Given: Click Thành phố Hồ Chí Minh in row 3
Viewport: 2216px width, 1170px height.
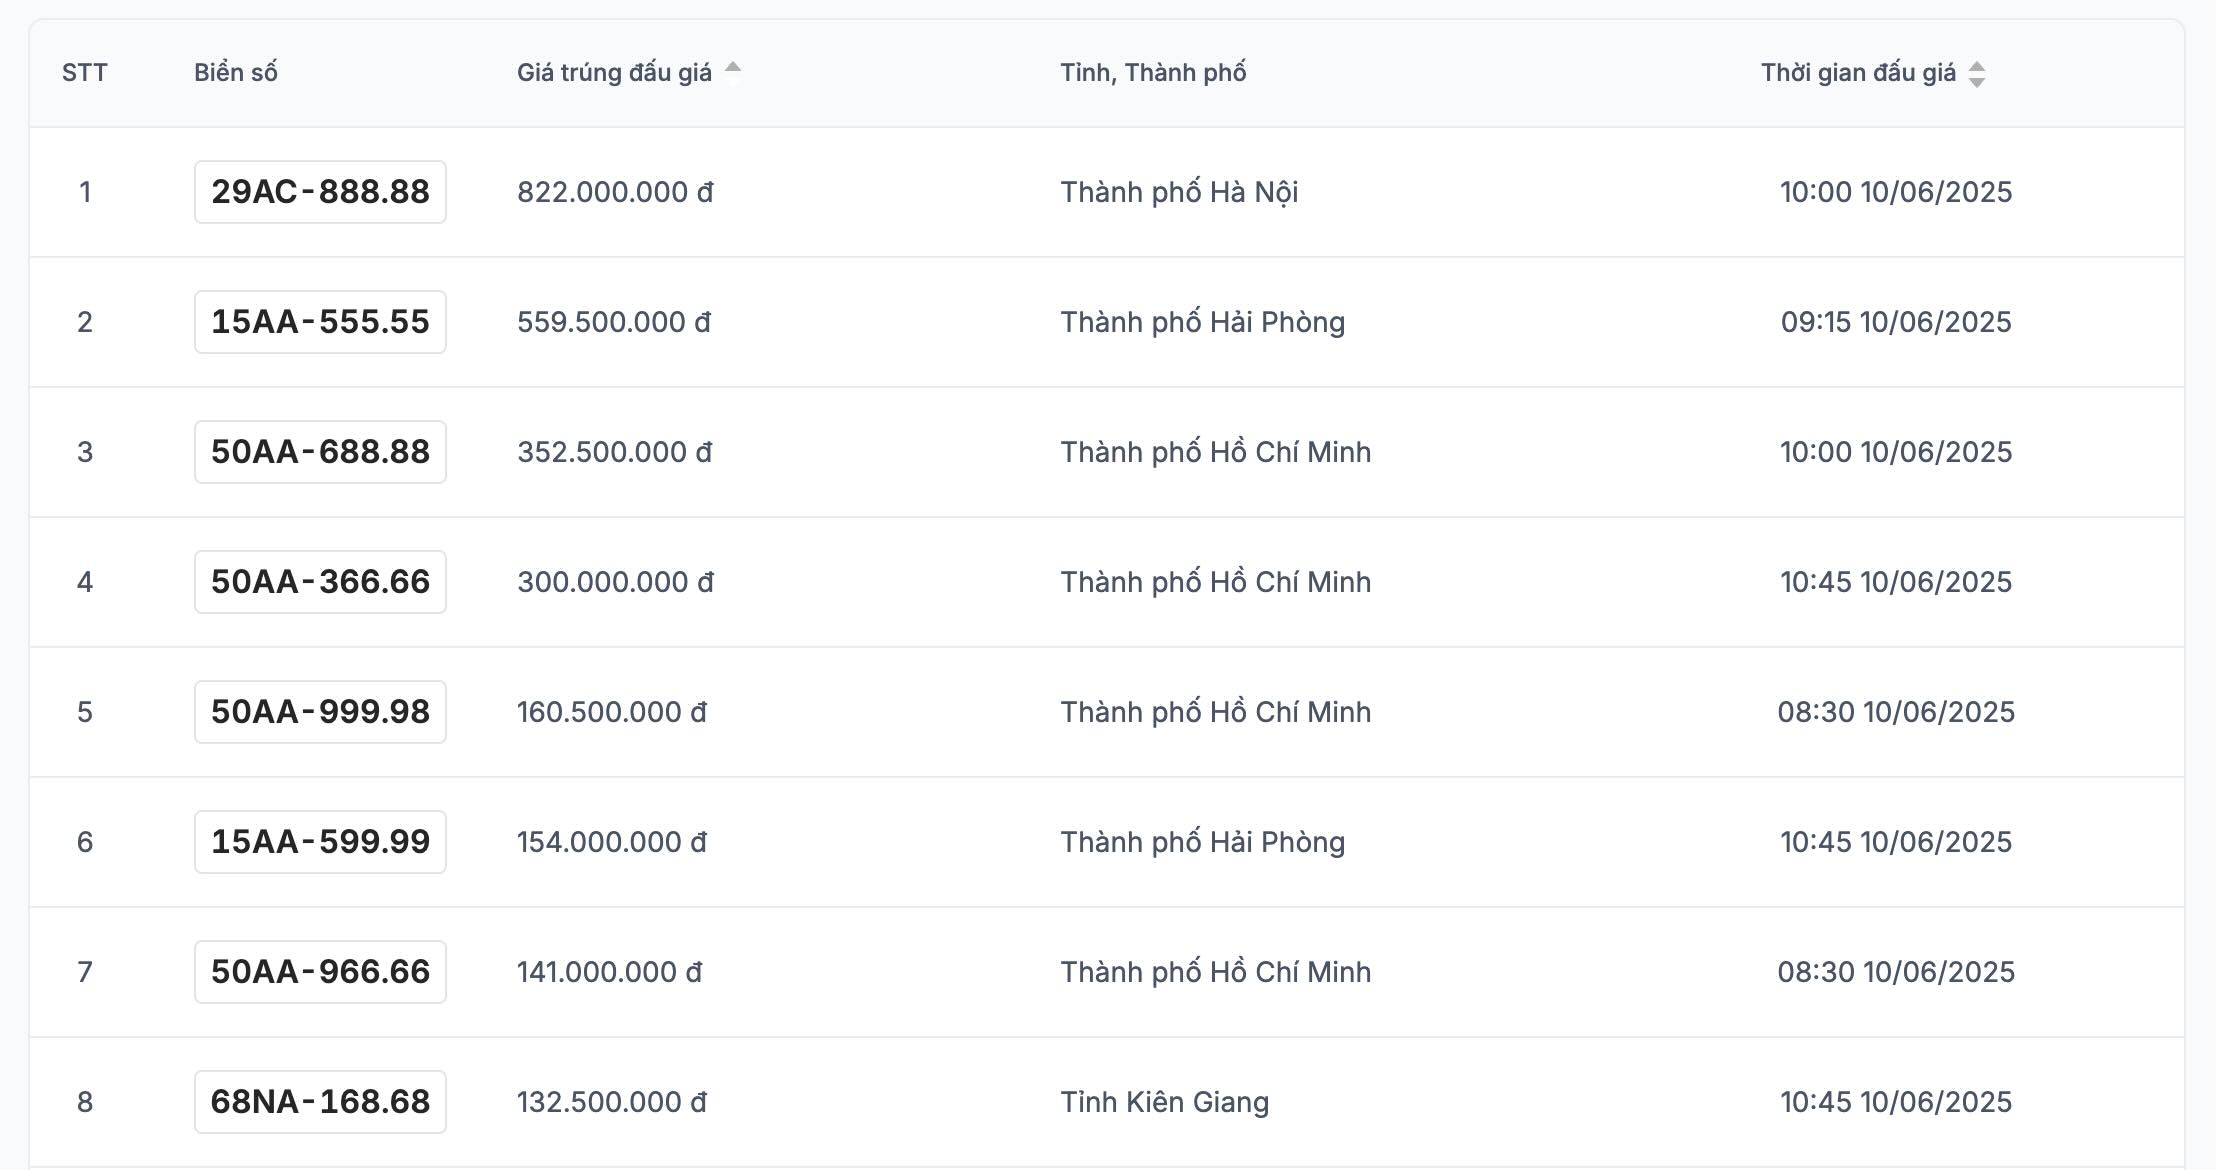Looking at the screenshot, I should click(1215, 452).
